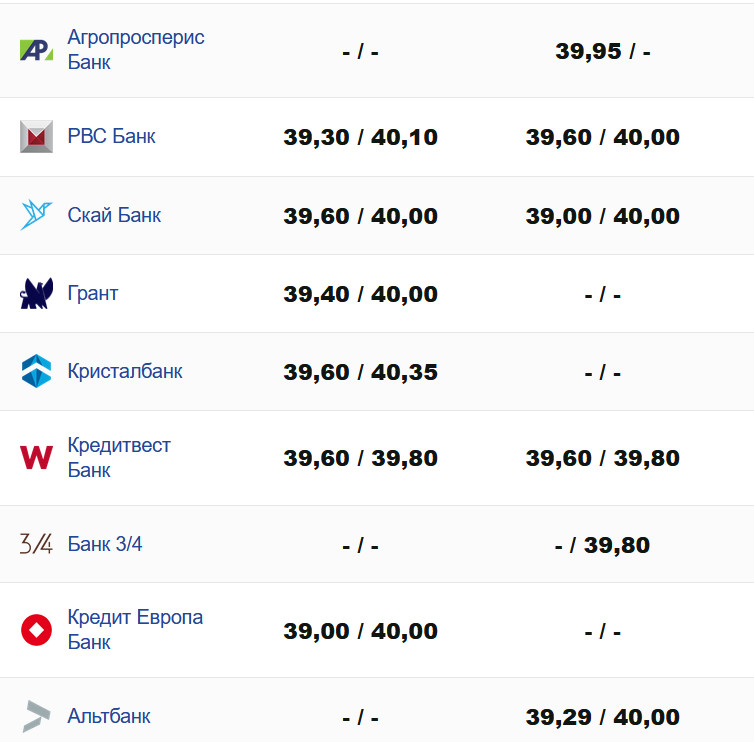
Task: Go to the Кристалбанк page link
Action: click(x=125, y=371)
